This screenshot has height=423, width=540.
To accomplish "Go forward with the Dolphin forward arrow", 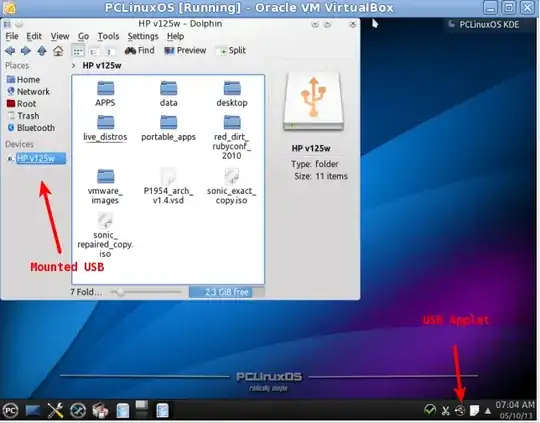I will tap(25, 51).
